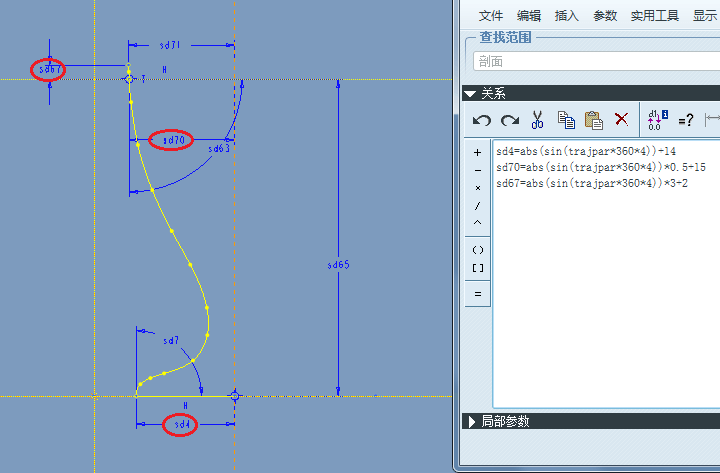
Task: Select the sd63 dimension label
Action: [x=219, y=148]
